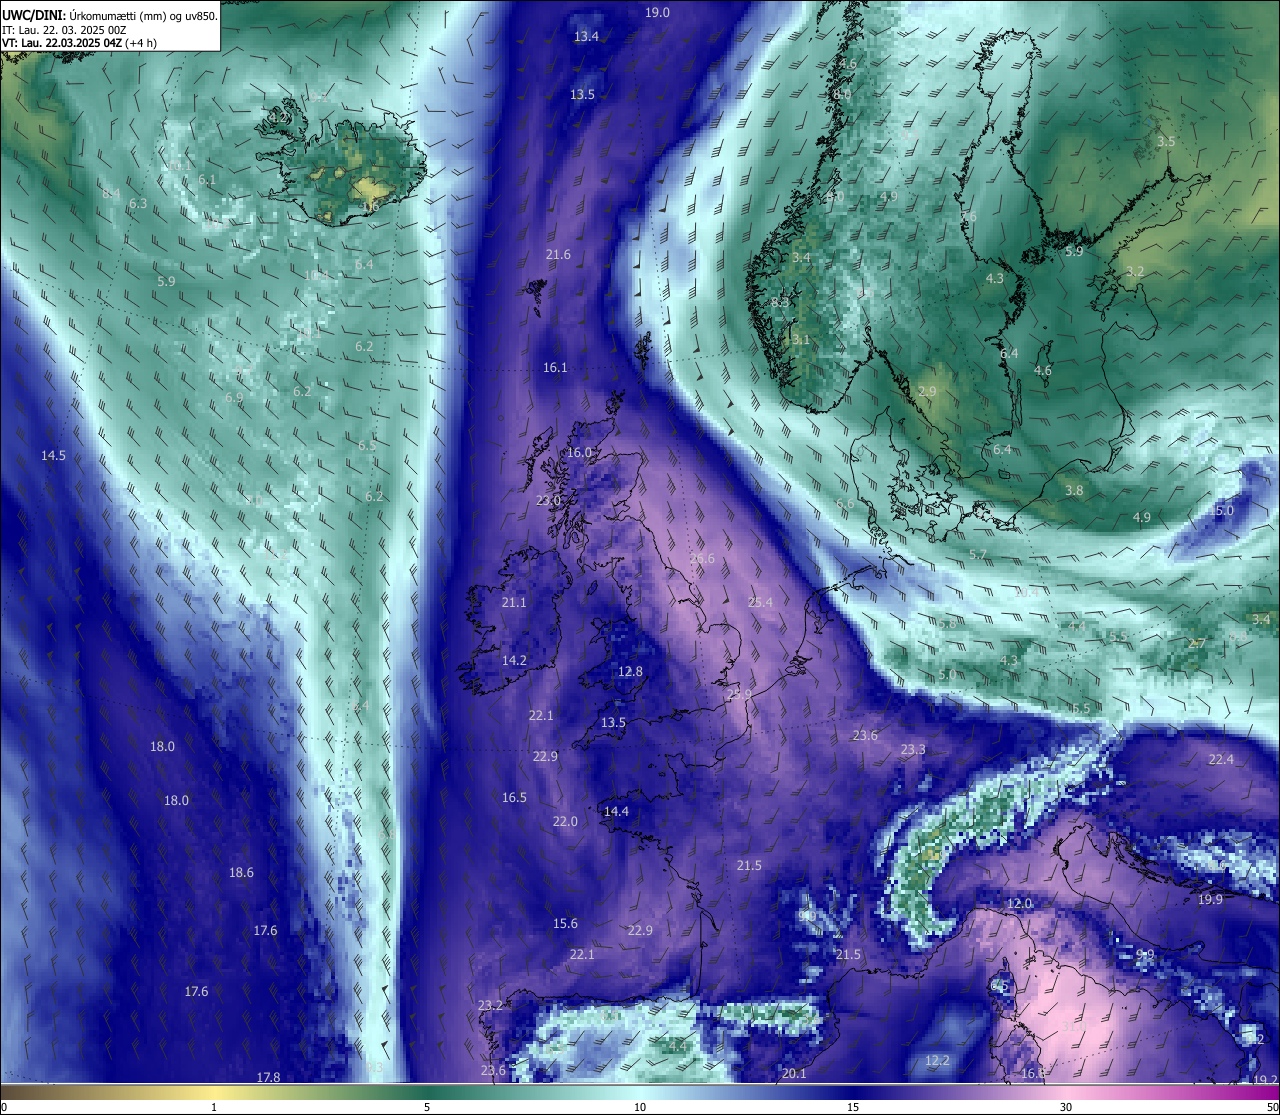1280x1115 pixels.
Task: Click the 23.3 value on the map
Action: click(x=913, y=750)
